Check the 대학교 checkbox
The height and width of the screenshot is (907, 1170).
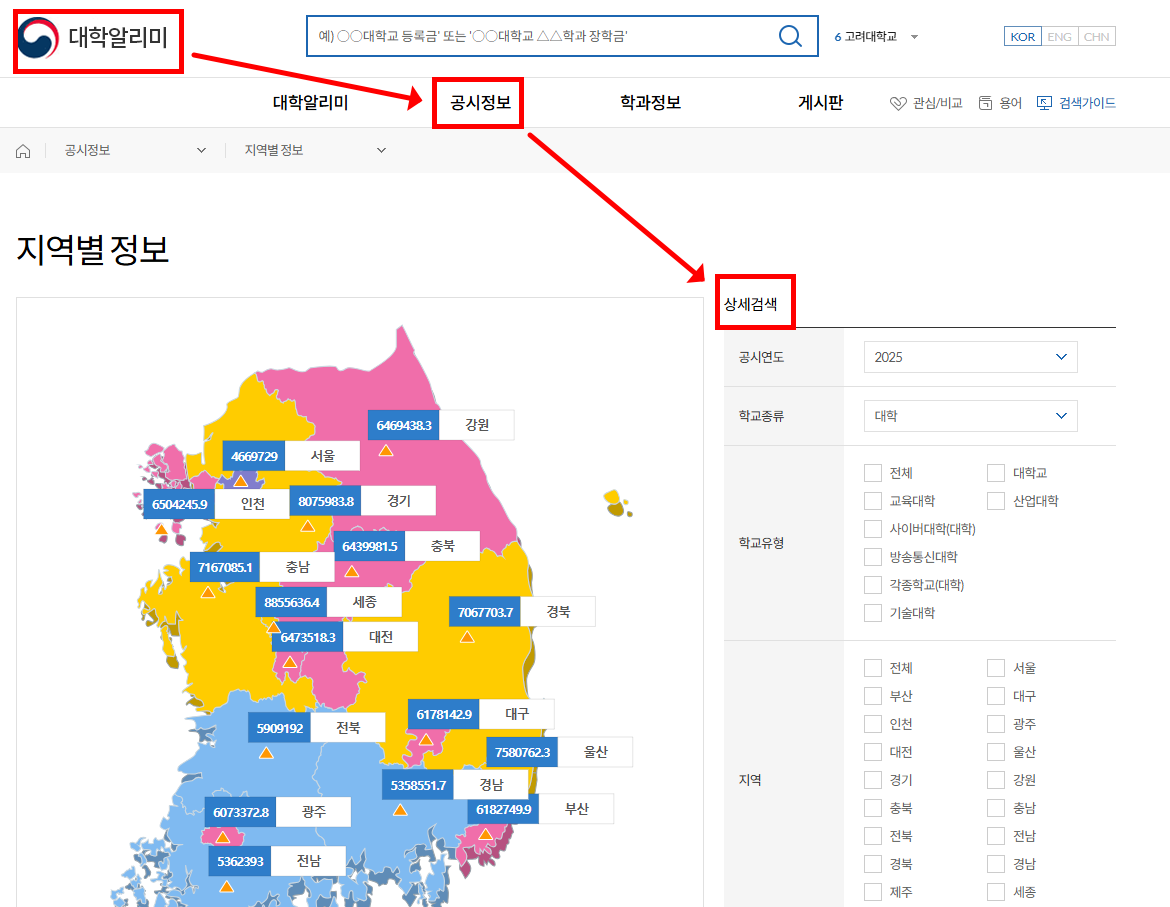pyautogui.click(x=995, y=473)
